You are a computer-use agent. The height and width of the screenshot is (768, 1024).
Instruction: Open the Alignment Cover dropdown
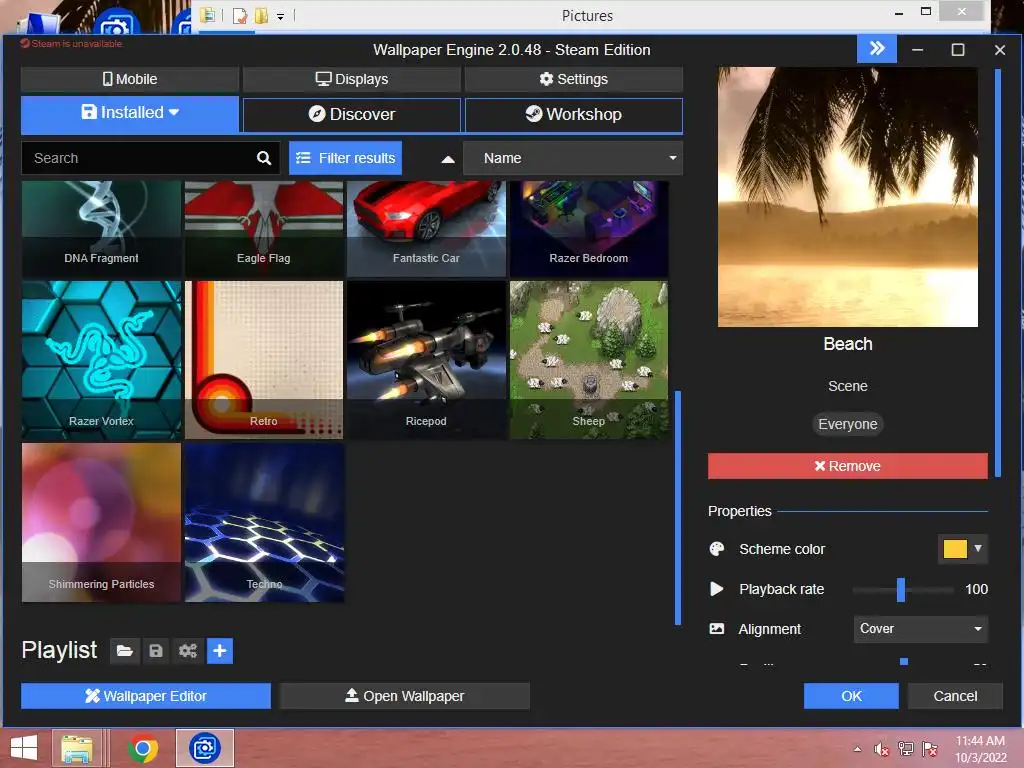click(920, 629)
